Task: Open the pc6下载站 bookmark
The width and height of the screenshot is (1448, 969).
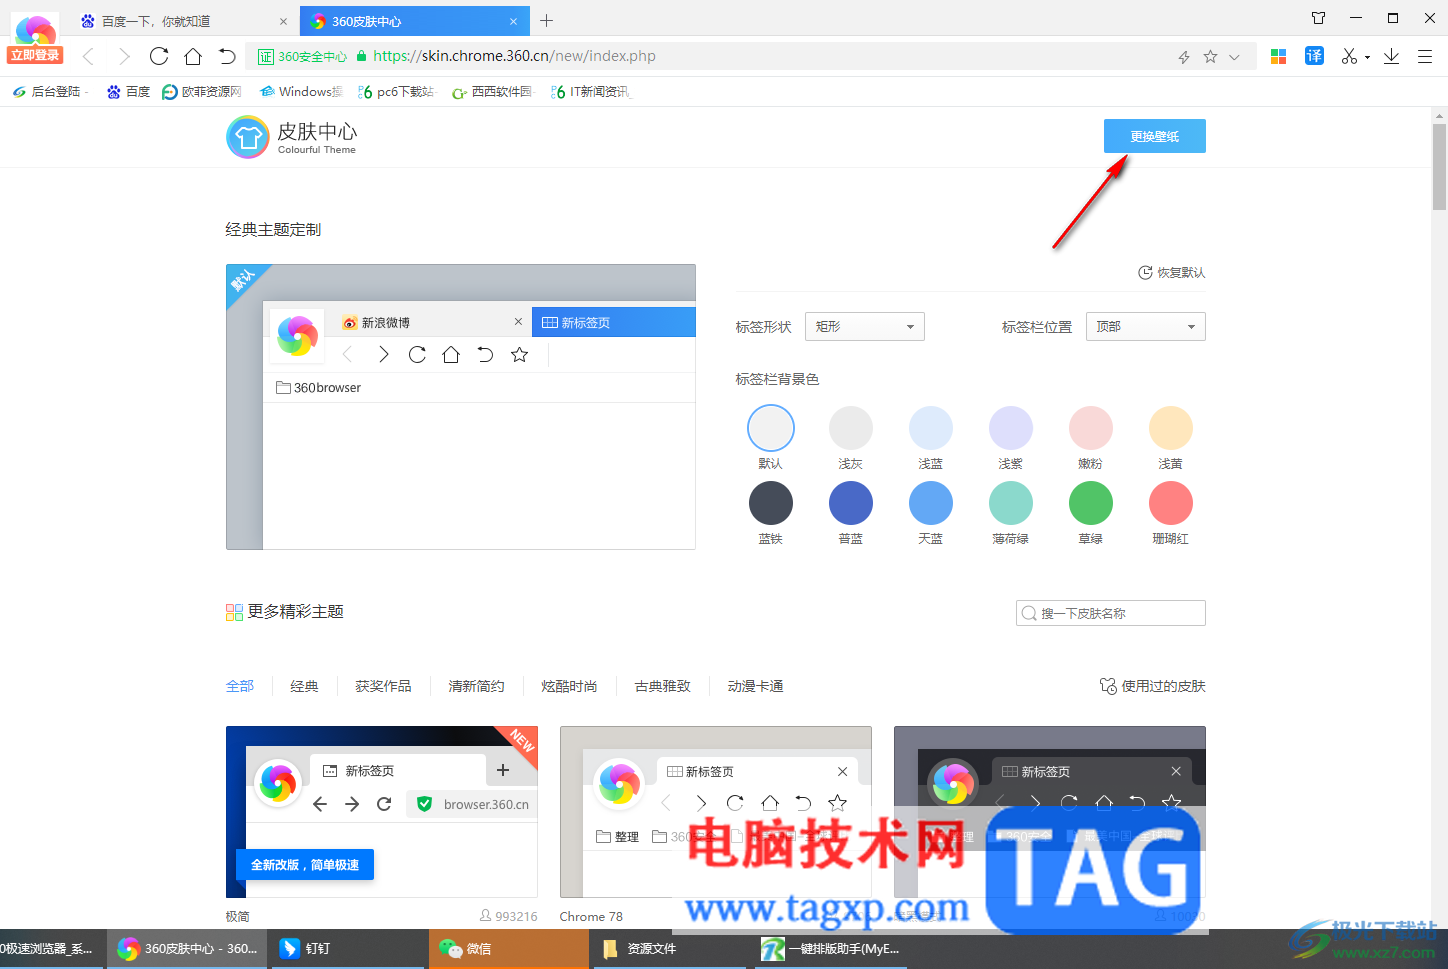Action: [396, 92]
